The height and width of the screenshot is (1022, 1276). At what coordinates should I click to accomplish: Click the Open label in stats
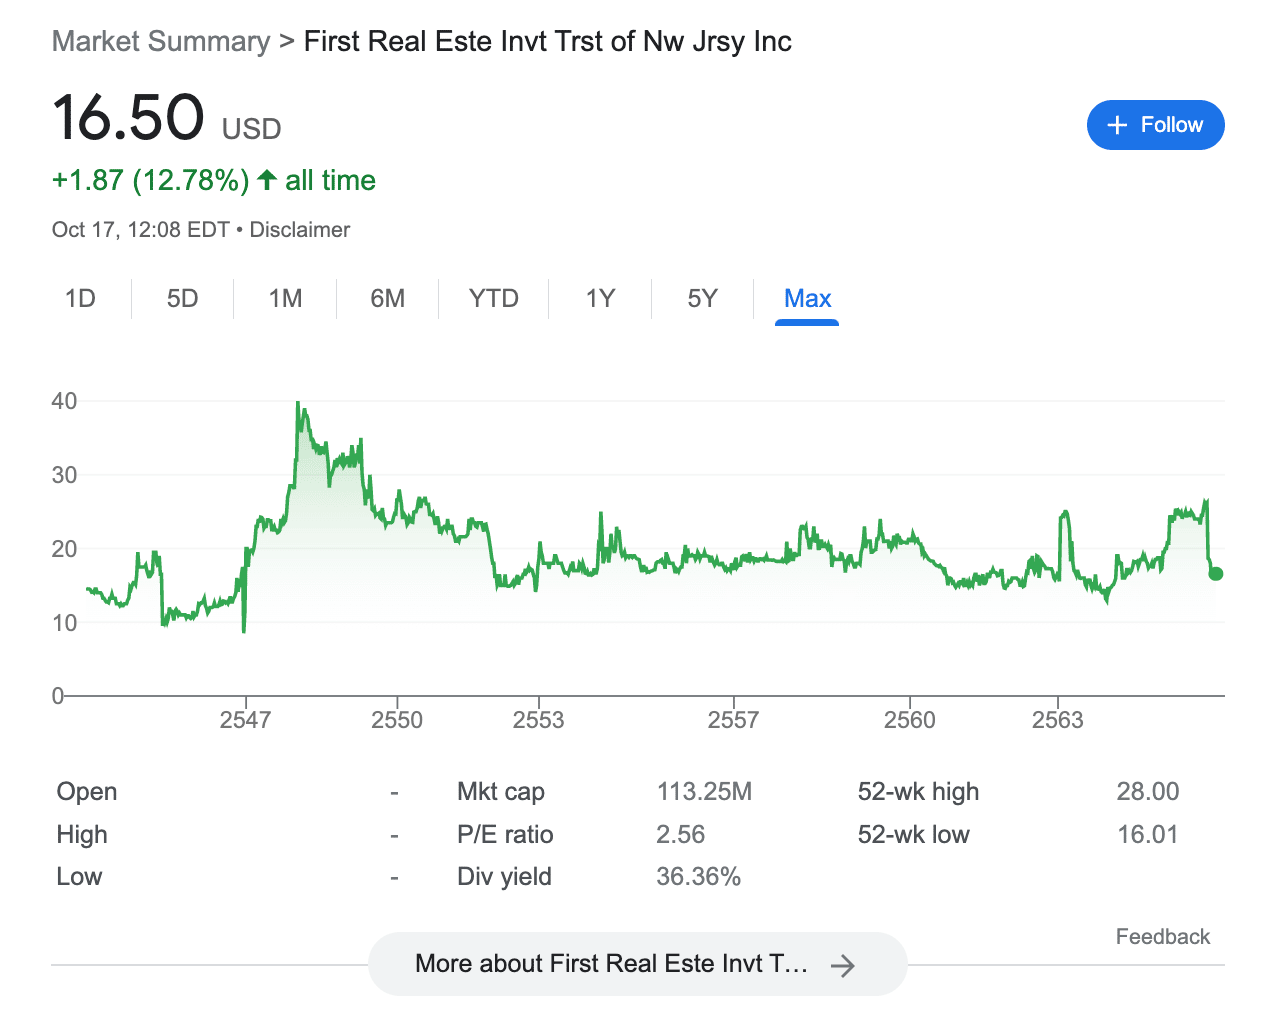[87, 792]
